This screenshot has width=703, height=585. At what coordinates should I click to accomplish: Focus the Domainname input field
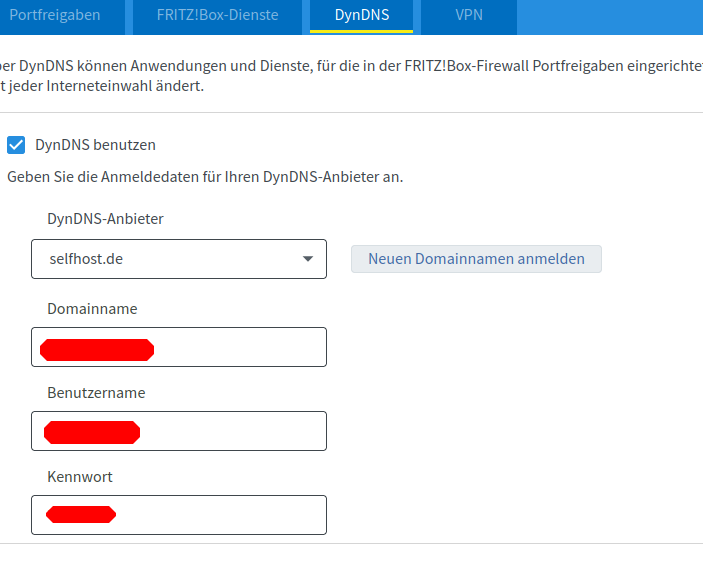coord(179,347)
